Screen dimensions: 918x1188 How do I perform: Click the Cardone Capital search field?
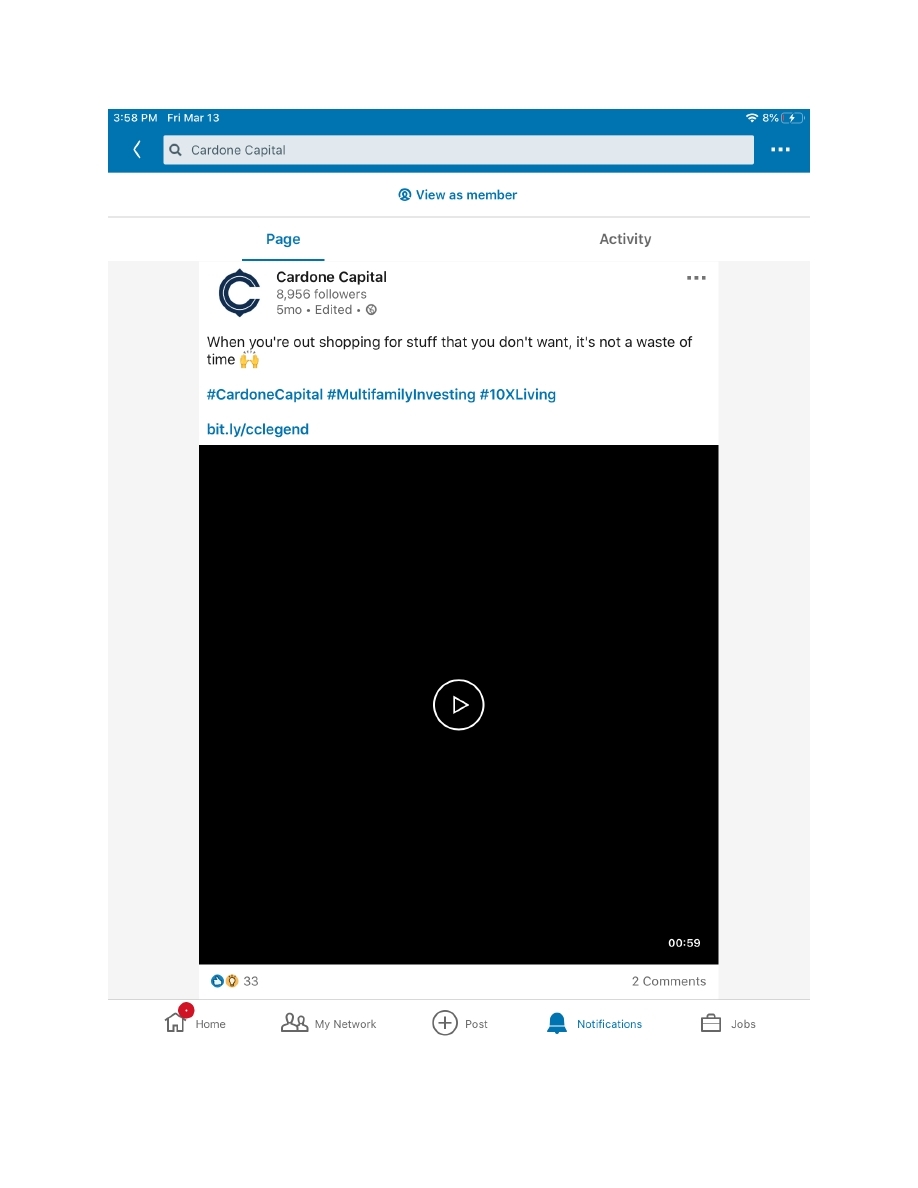[x=458, y=150]
